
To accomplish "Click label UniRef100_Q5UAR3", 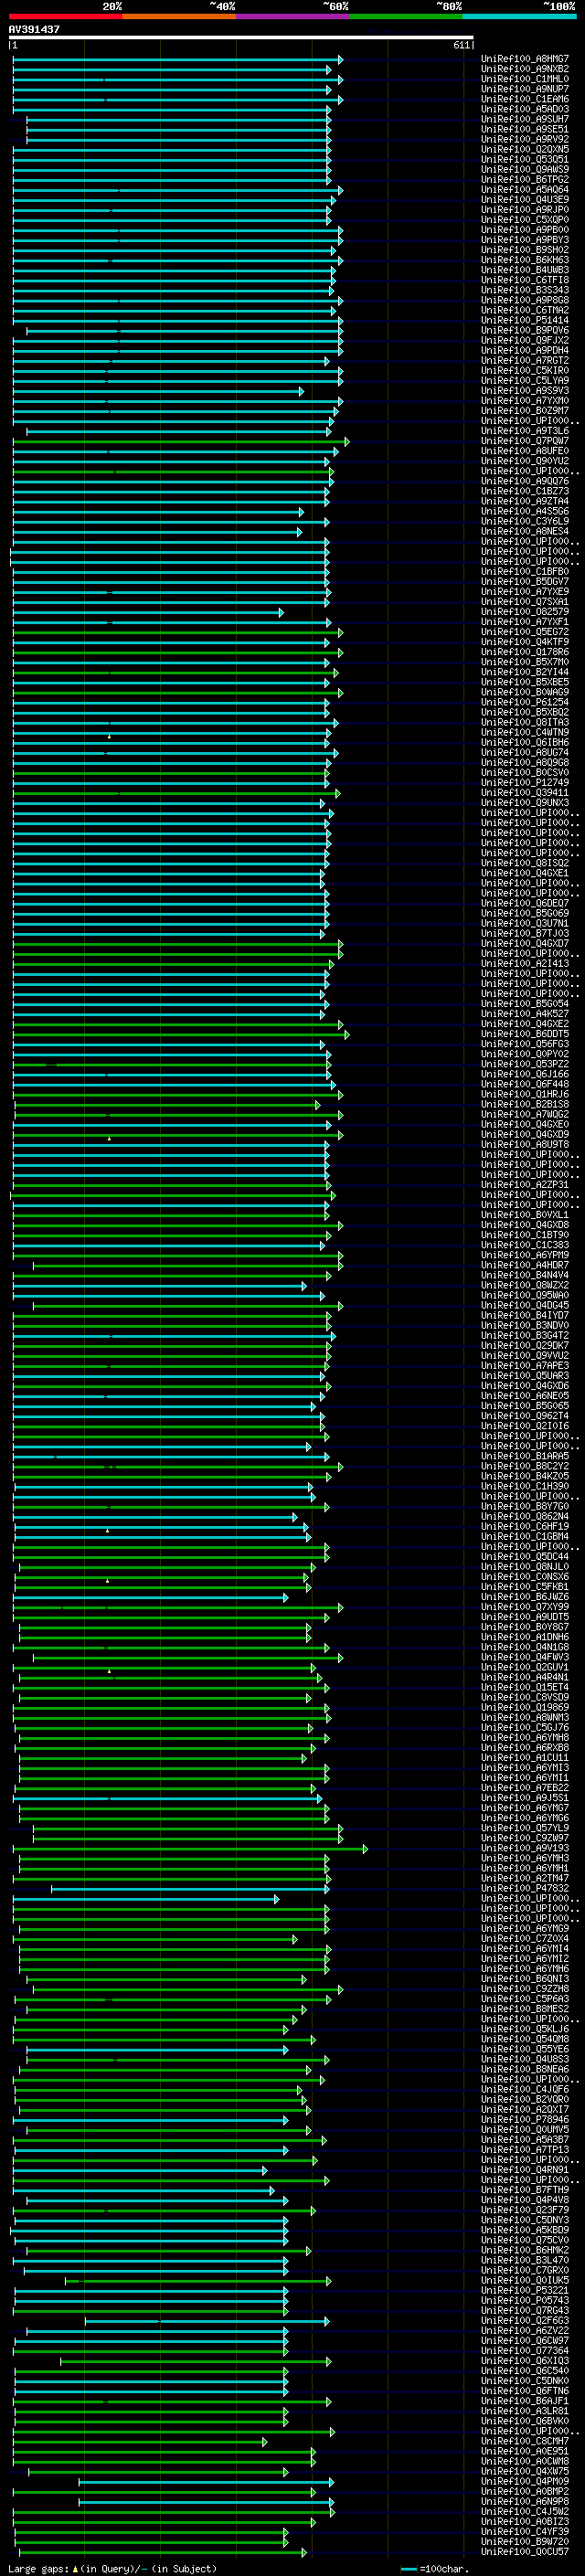I will click(x=525, y=1375).
